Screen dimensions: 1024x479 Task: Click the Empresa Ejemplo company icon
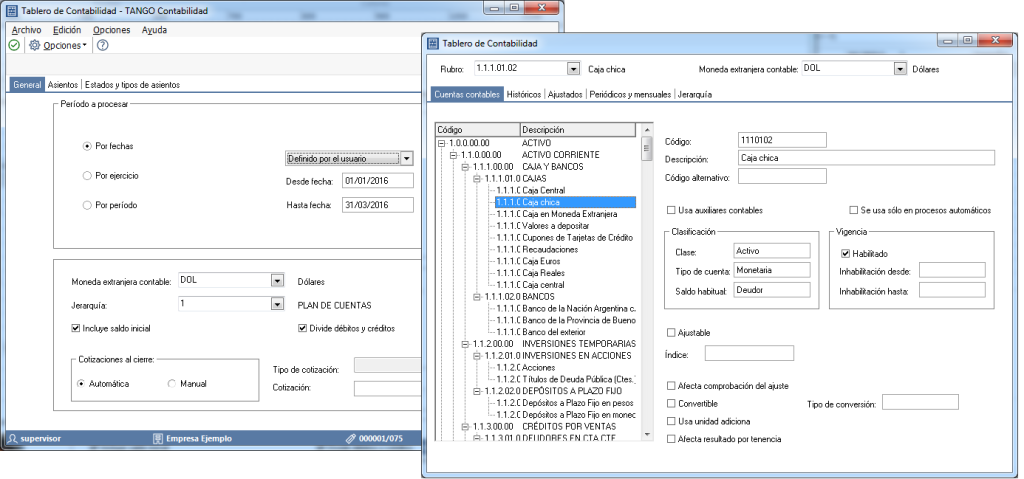tap(158, 438)
